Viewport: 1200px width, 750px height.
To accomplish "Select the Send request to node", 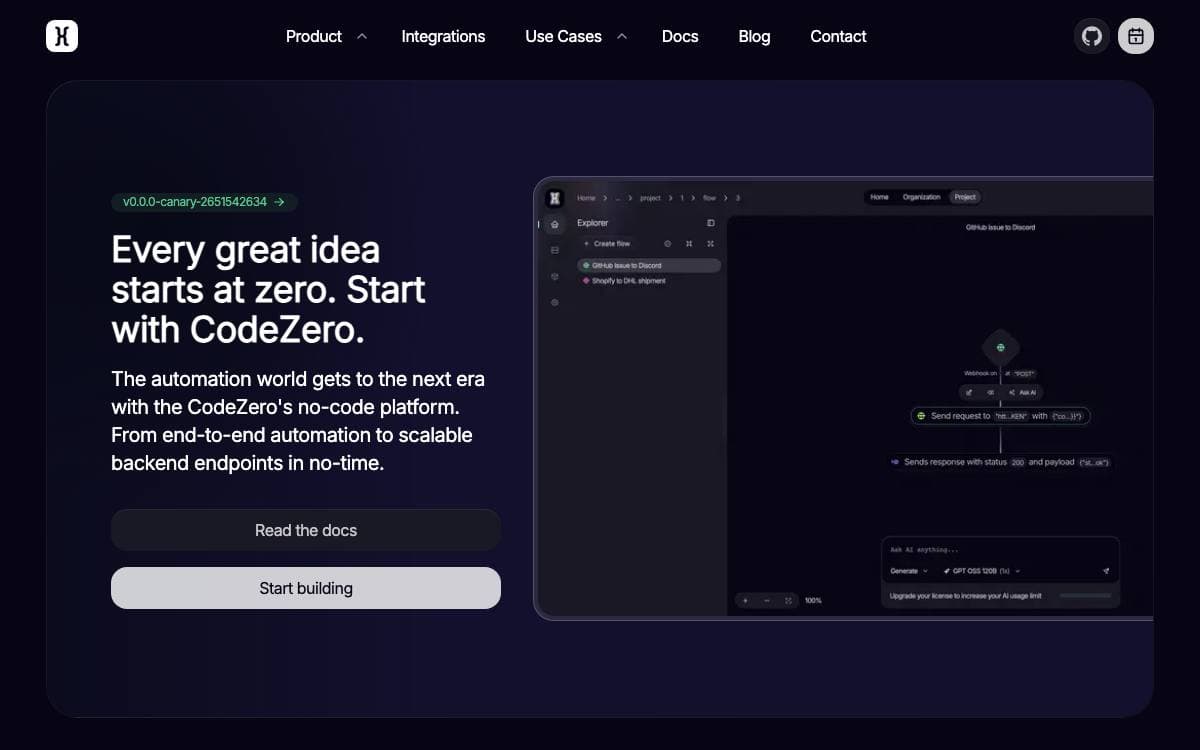I will tap(1003, 415).
